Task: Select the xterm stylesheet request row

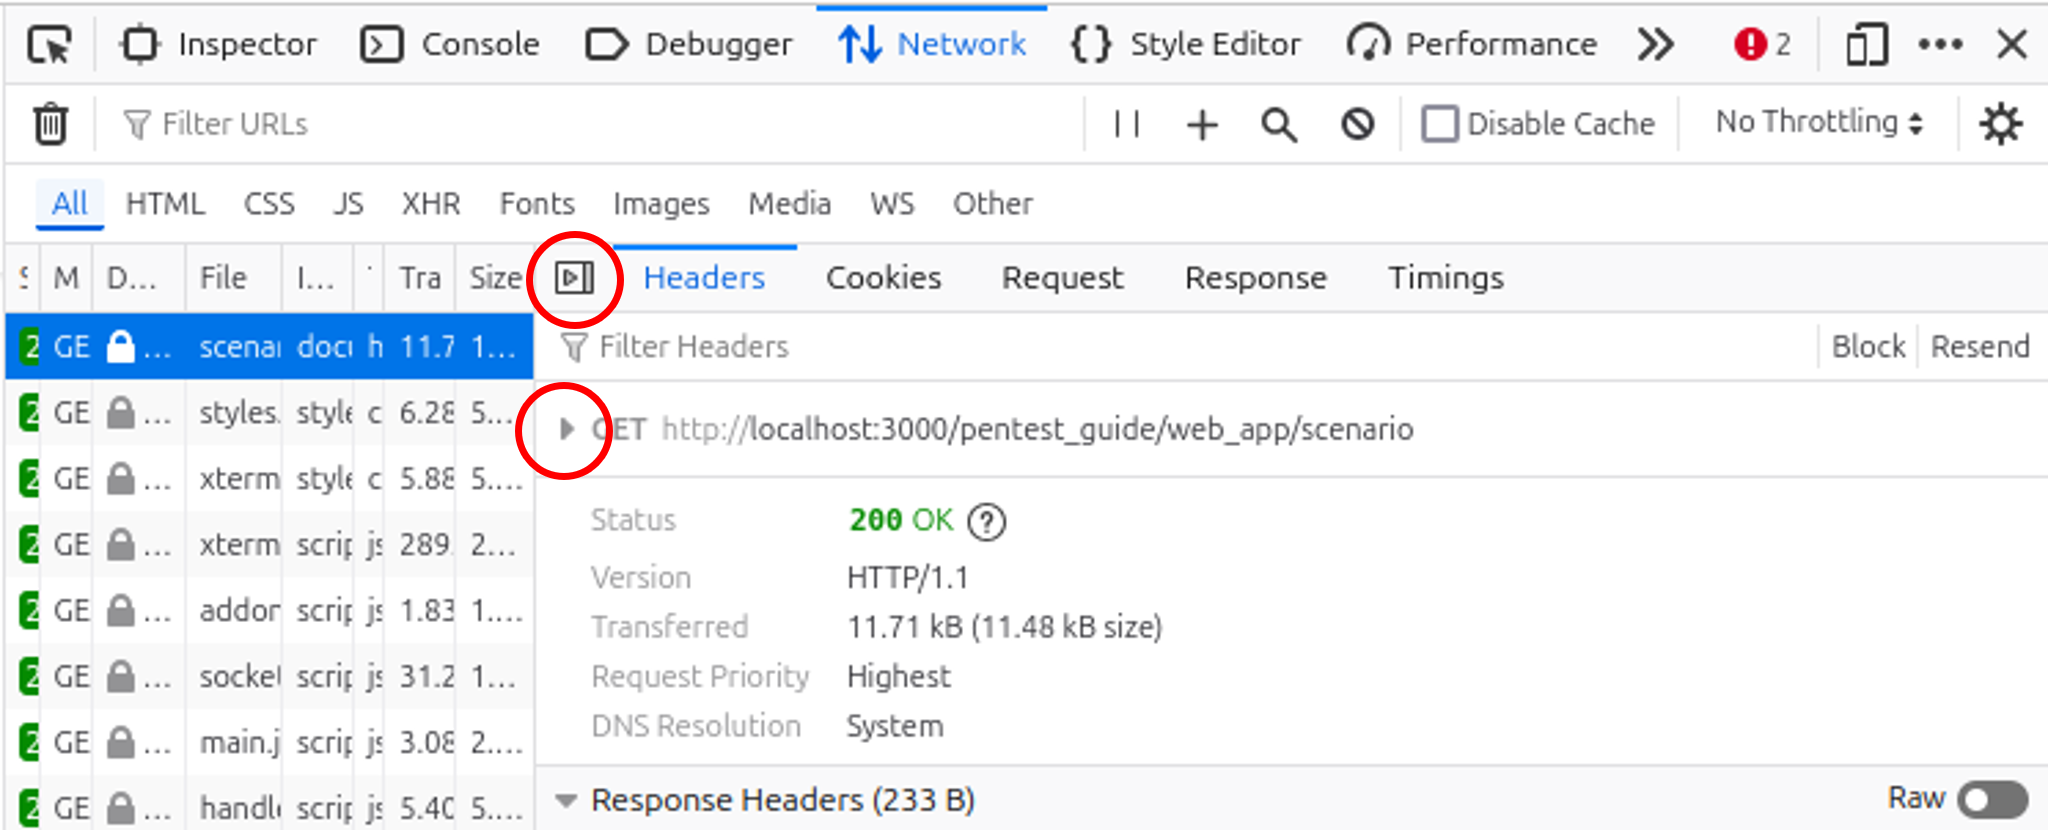Action: [269, 479]
